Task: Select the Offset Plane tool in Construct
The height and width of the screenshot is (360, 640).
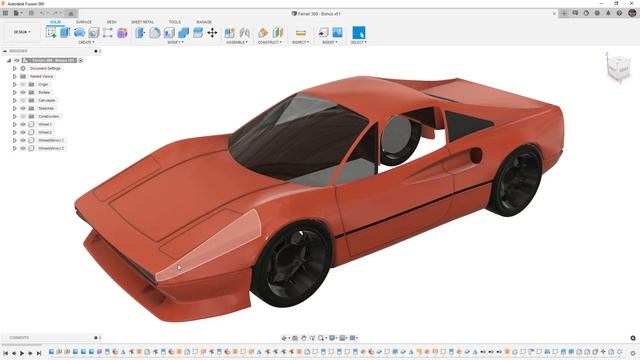Action: 263,33
